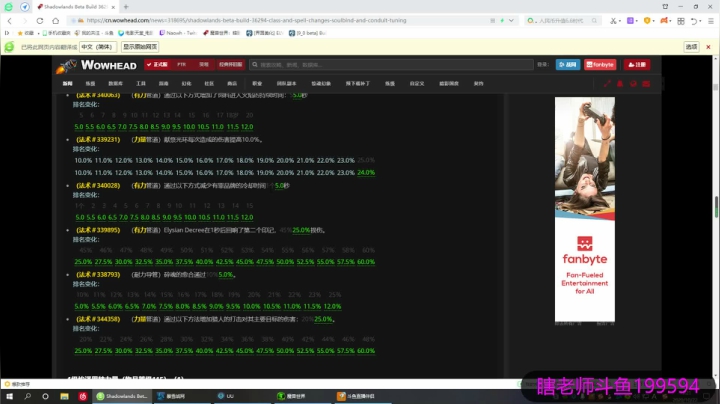Open the 工具 tools nav menu

coord(141,84)
